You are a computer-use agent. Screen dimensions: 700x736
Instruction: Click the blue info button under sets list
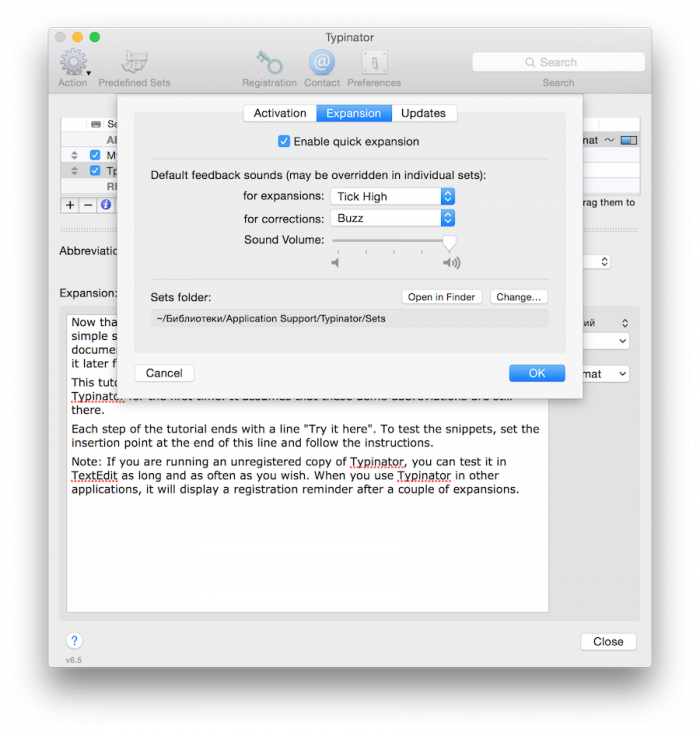(106, 205)
